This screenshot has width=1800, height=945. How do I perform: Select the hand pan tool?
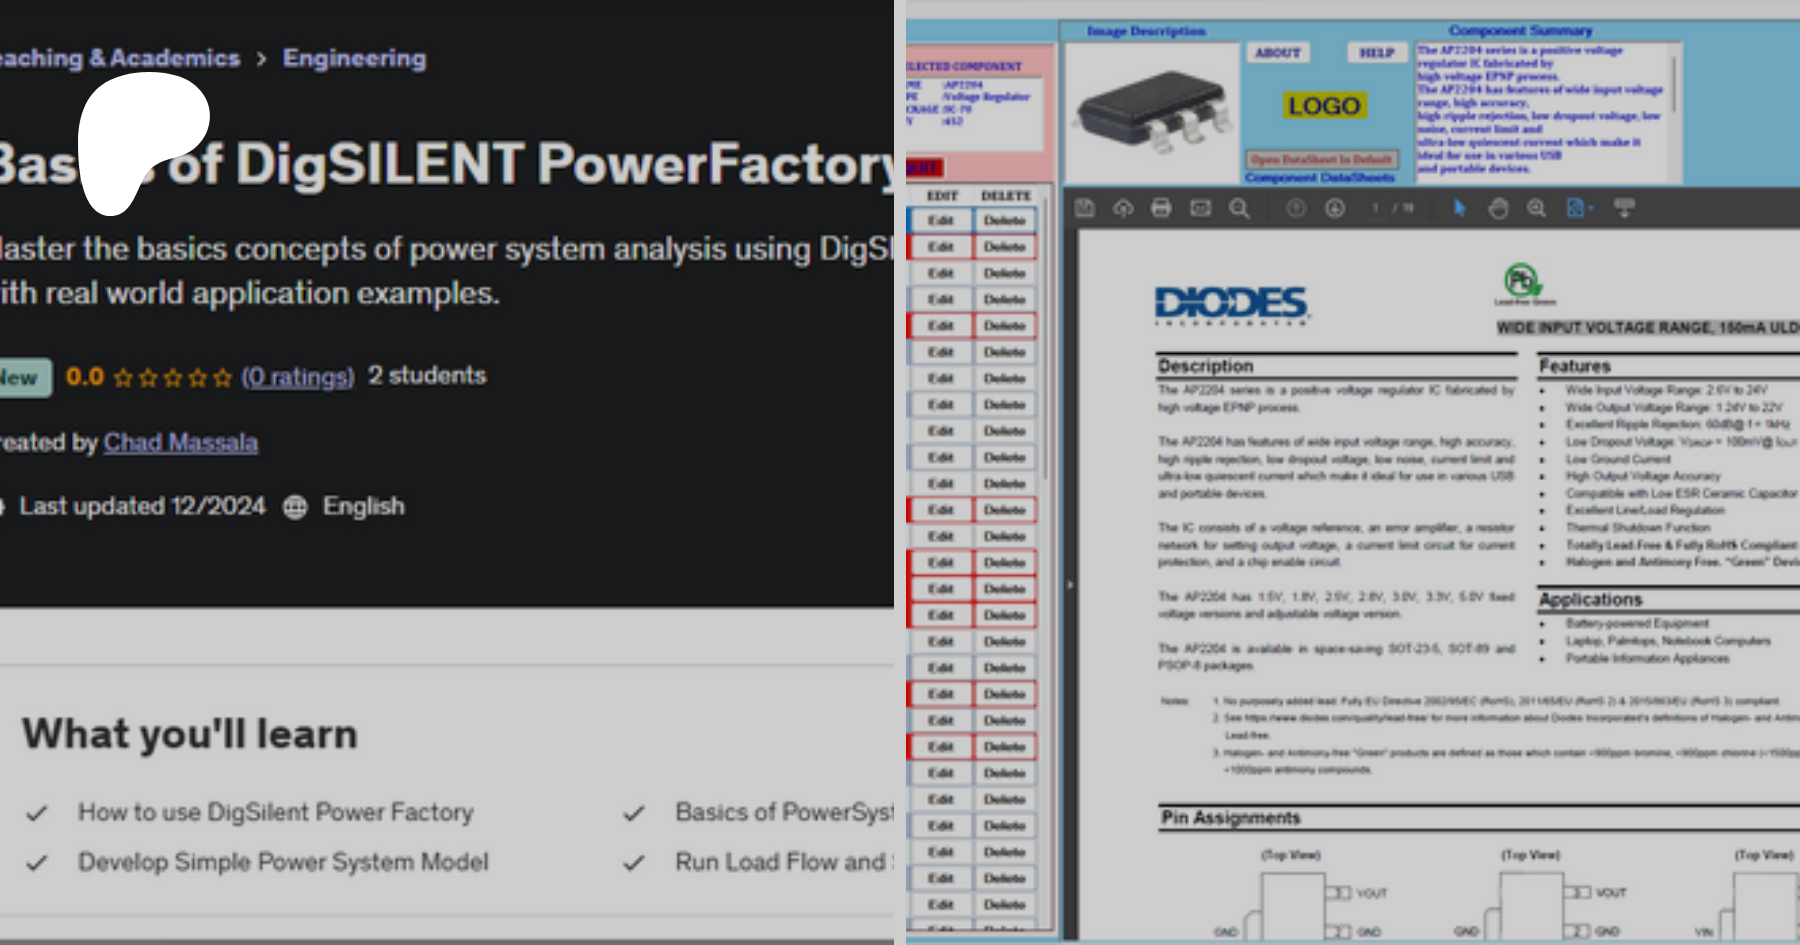click(1498, 208)
